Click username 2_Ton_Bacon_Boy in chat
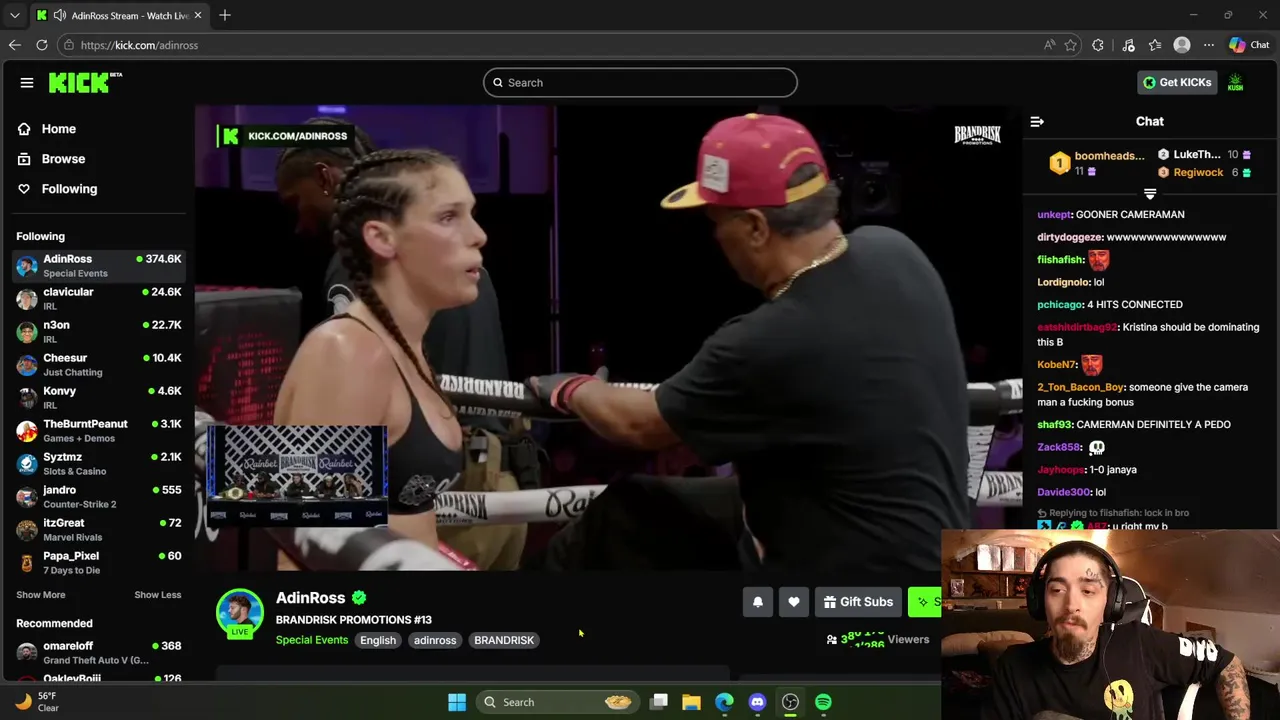 coord(1080,387)
